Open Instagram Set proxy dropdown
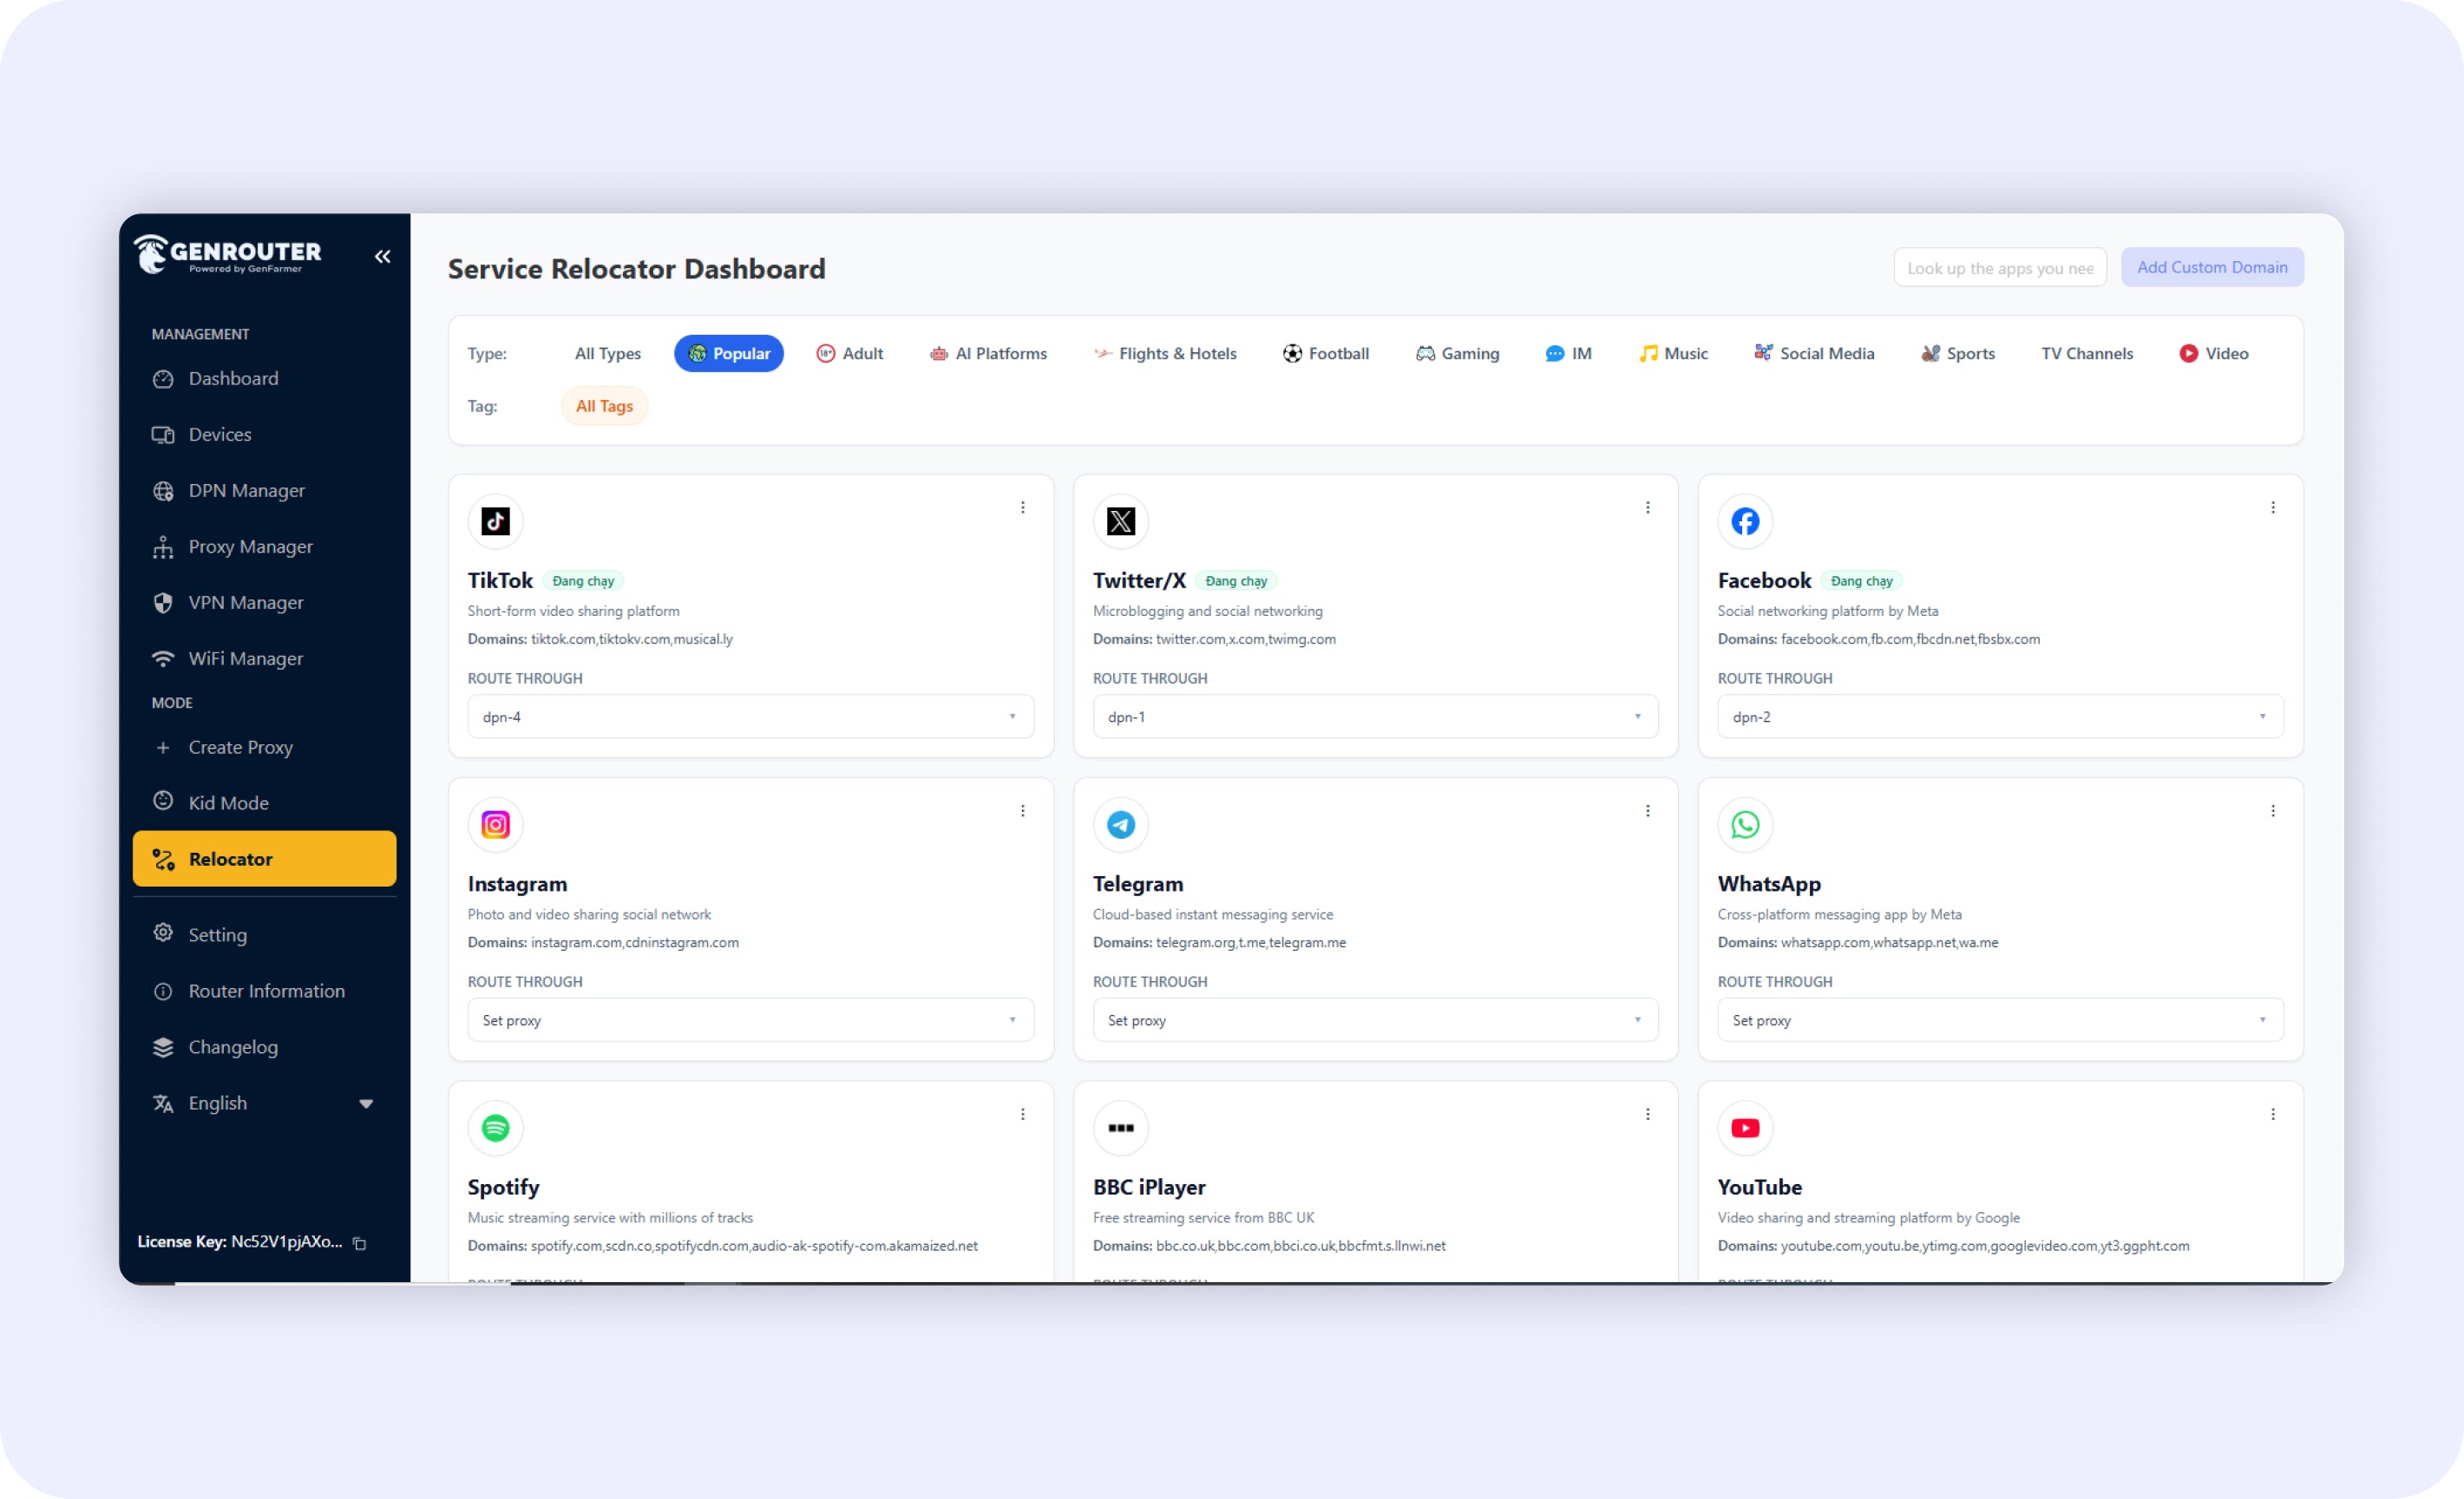Viewport: 2464px width, 1499px height. point(750,1019)
